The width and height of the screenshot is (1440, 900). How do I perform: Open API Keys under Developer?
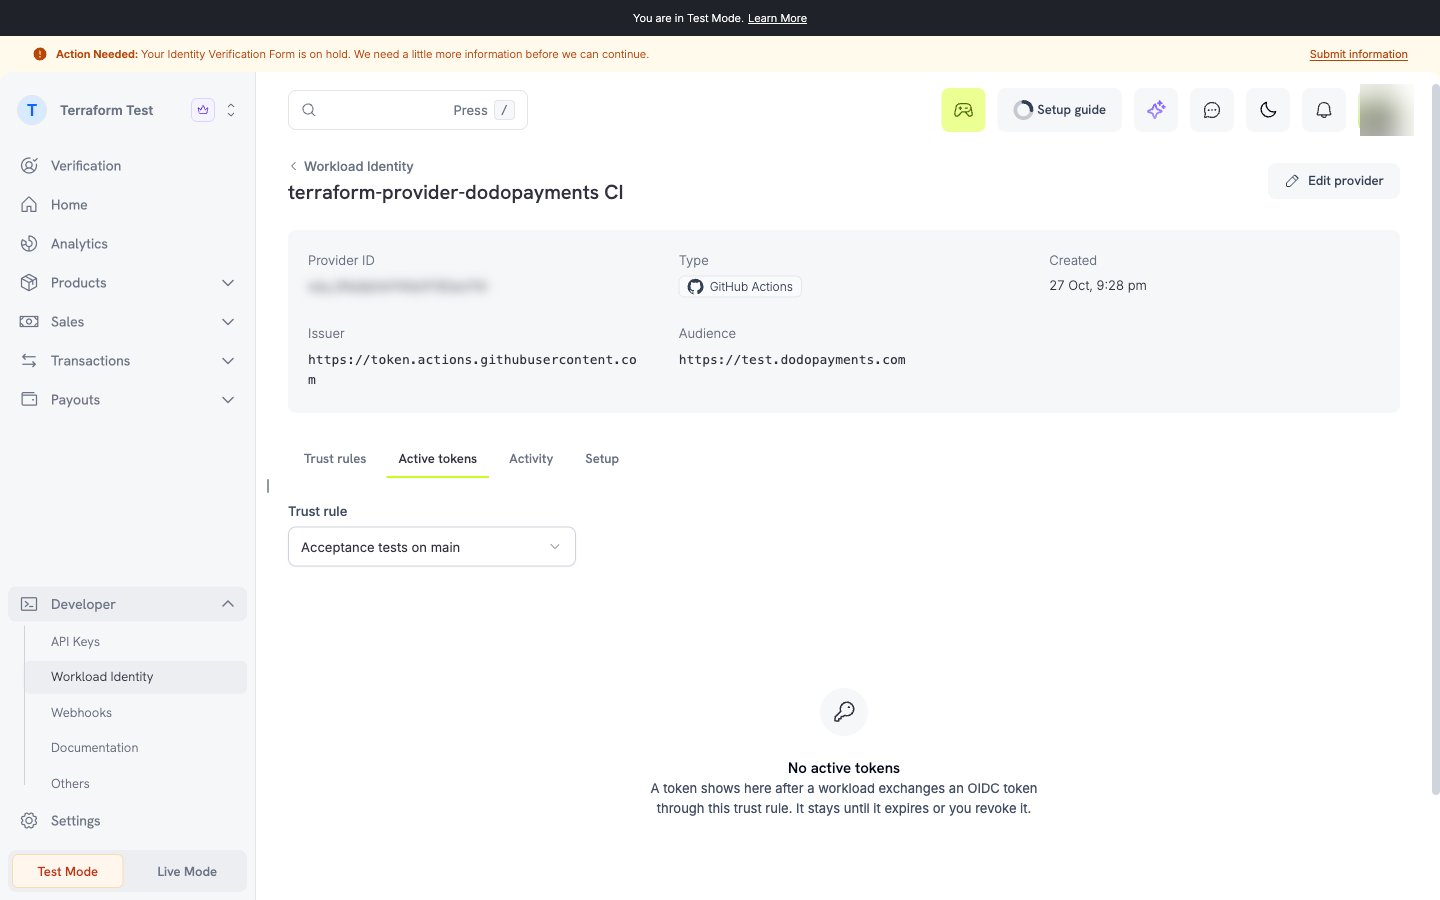point(75,642)
